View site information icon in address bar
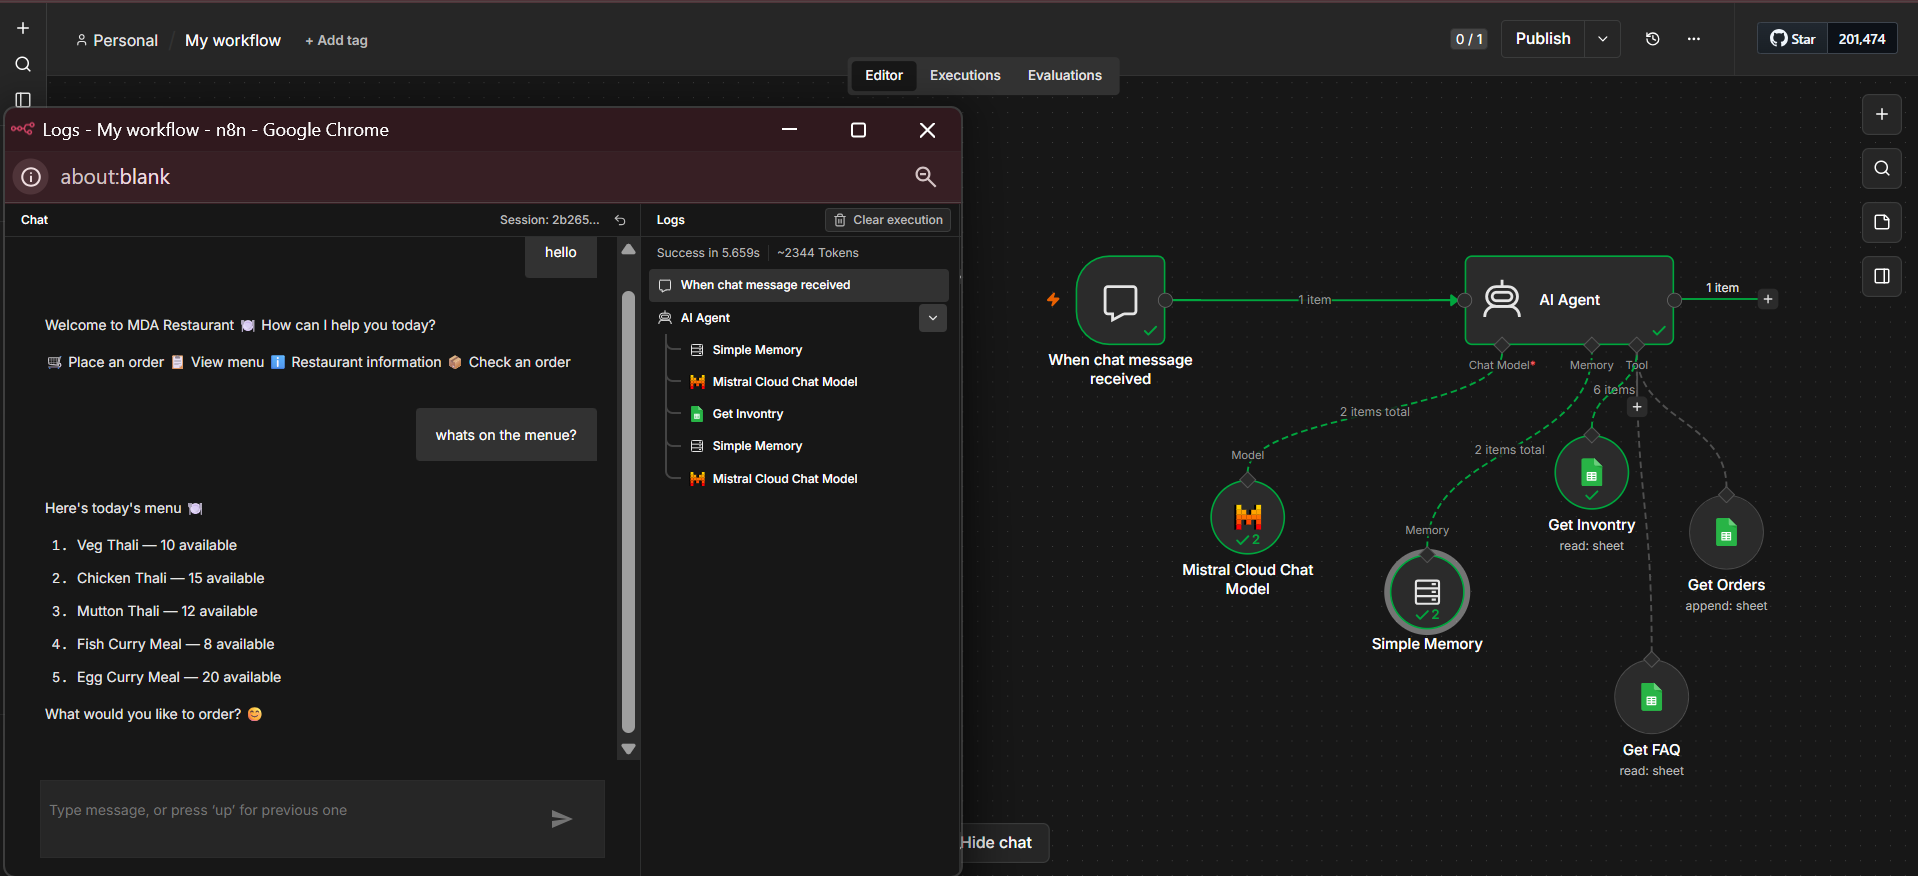1918x876 pixels. pyautogui.click(x=32, y=177)
